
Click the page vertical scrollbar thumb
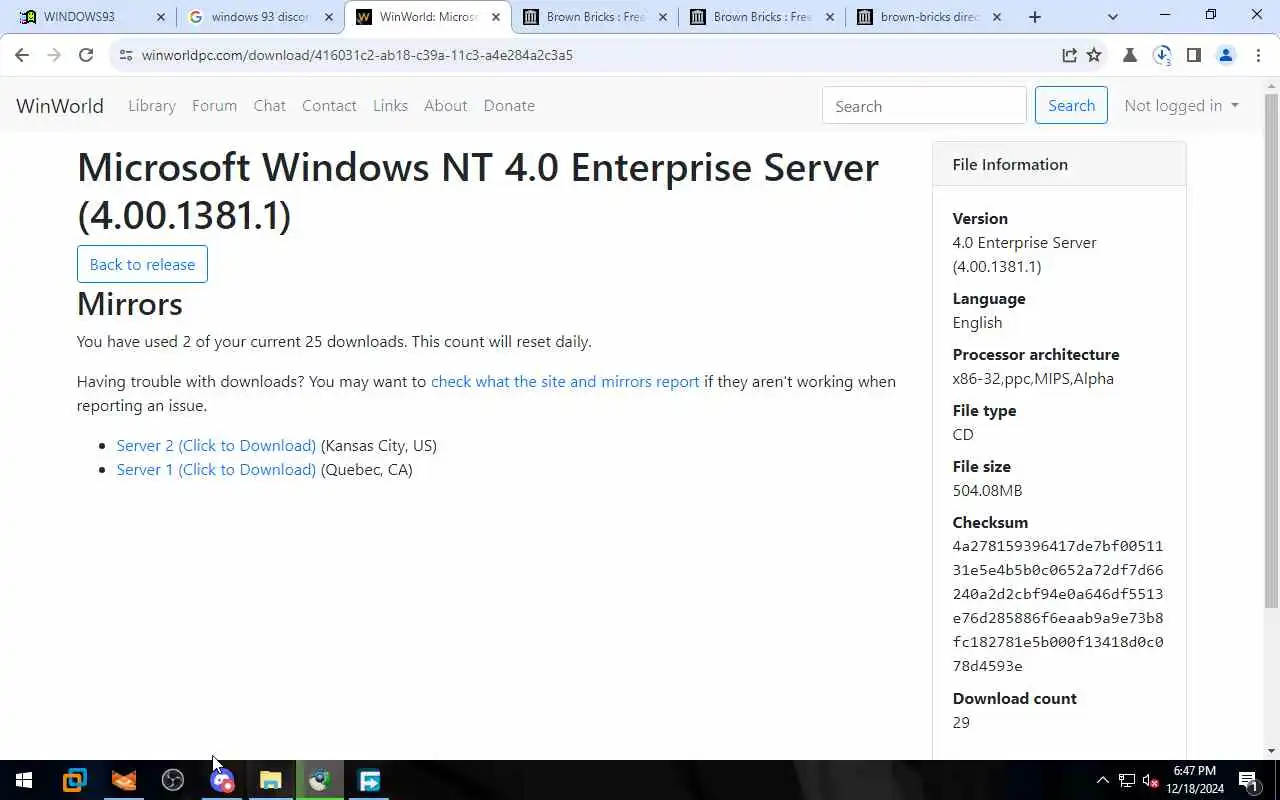point(1271,350)
